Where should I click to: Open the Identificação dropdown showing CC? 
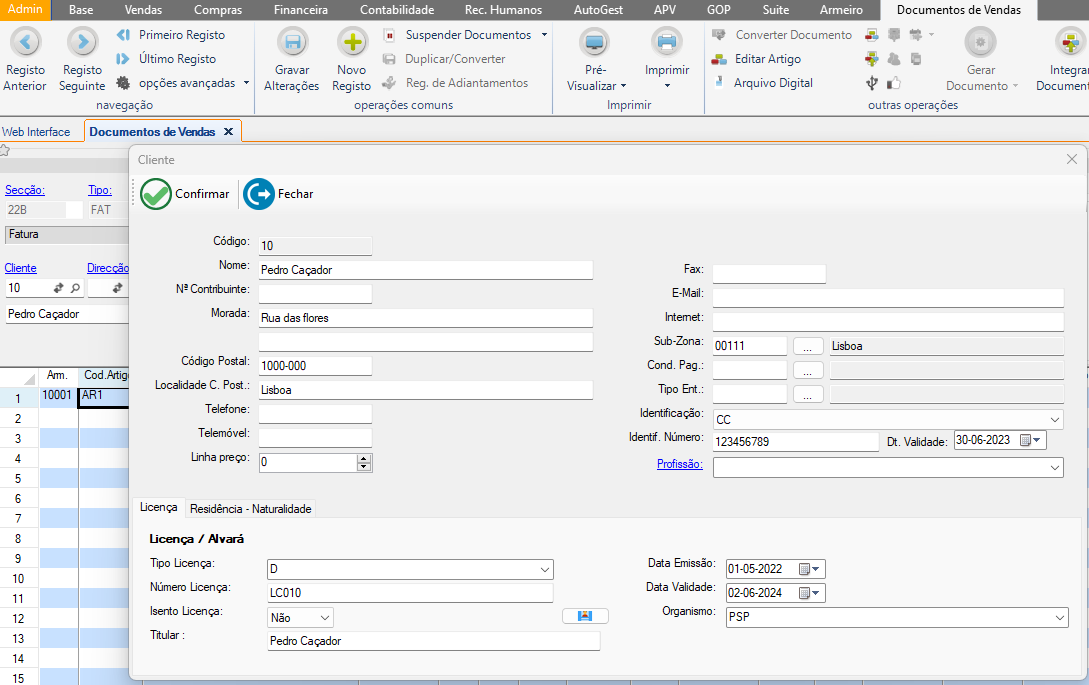coord(1055,420)
